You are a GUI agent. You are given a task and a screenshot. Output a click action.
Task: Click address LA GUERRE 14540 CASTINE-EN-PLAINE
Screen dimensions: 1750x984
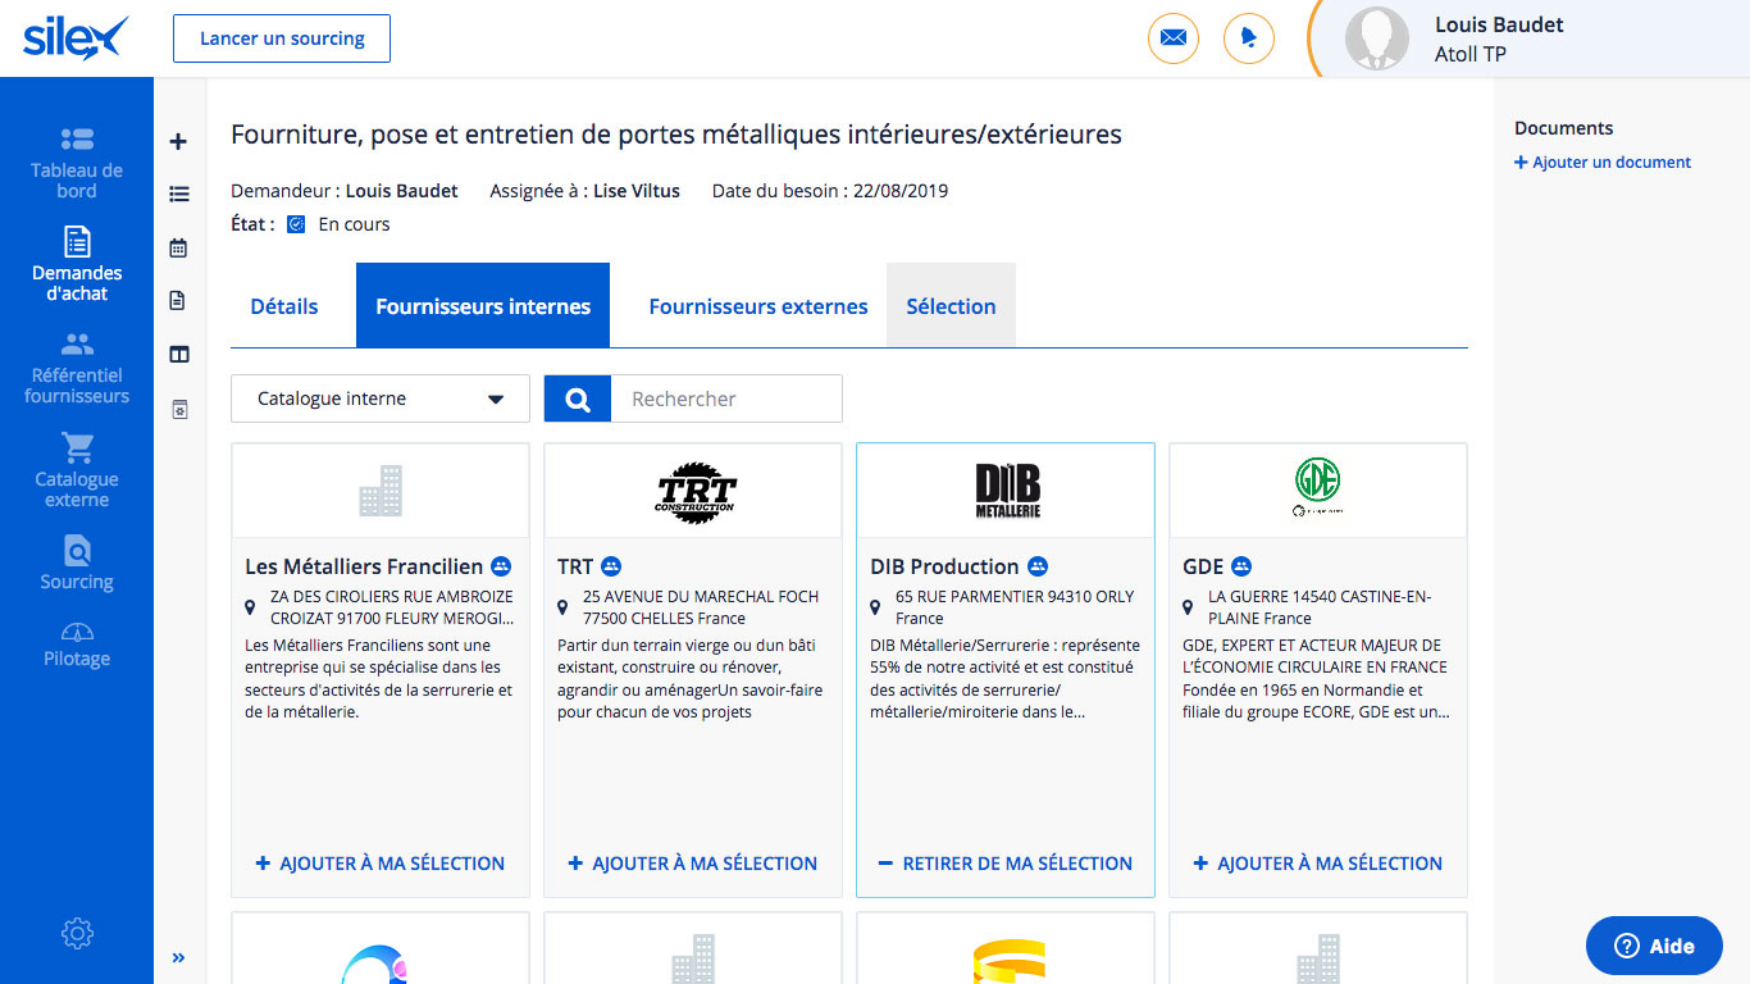(x=1320, y=607)
